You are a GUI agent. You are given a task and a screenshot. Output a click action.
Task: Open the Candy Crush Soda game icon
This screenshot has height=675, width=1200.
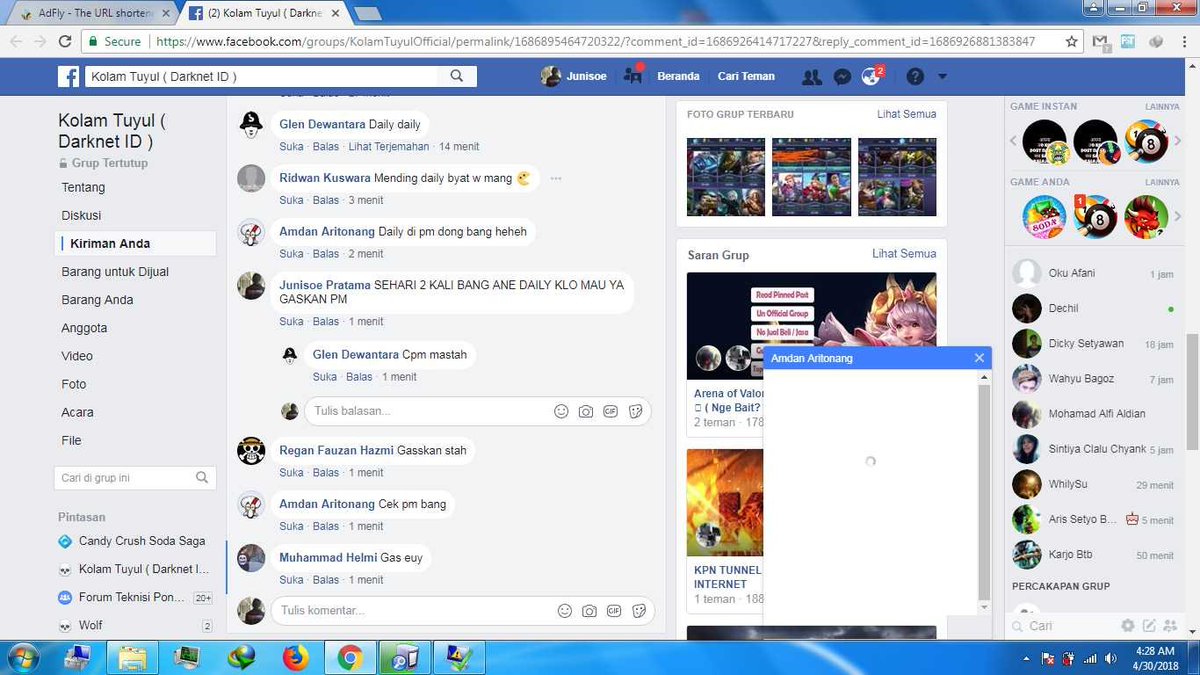click(1043, 216)
